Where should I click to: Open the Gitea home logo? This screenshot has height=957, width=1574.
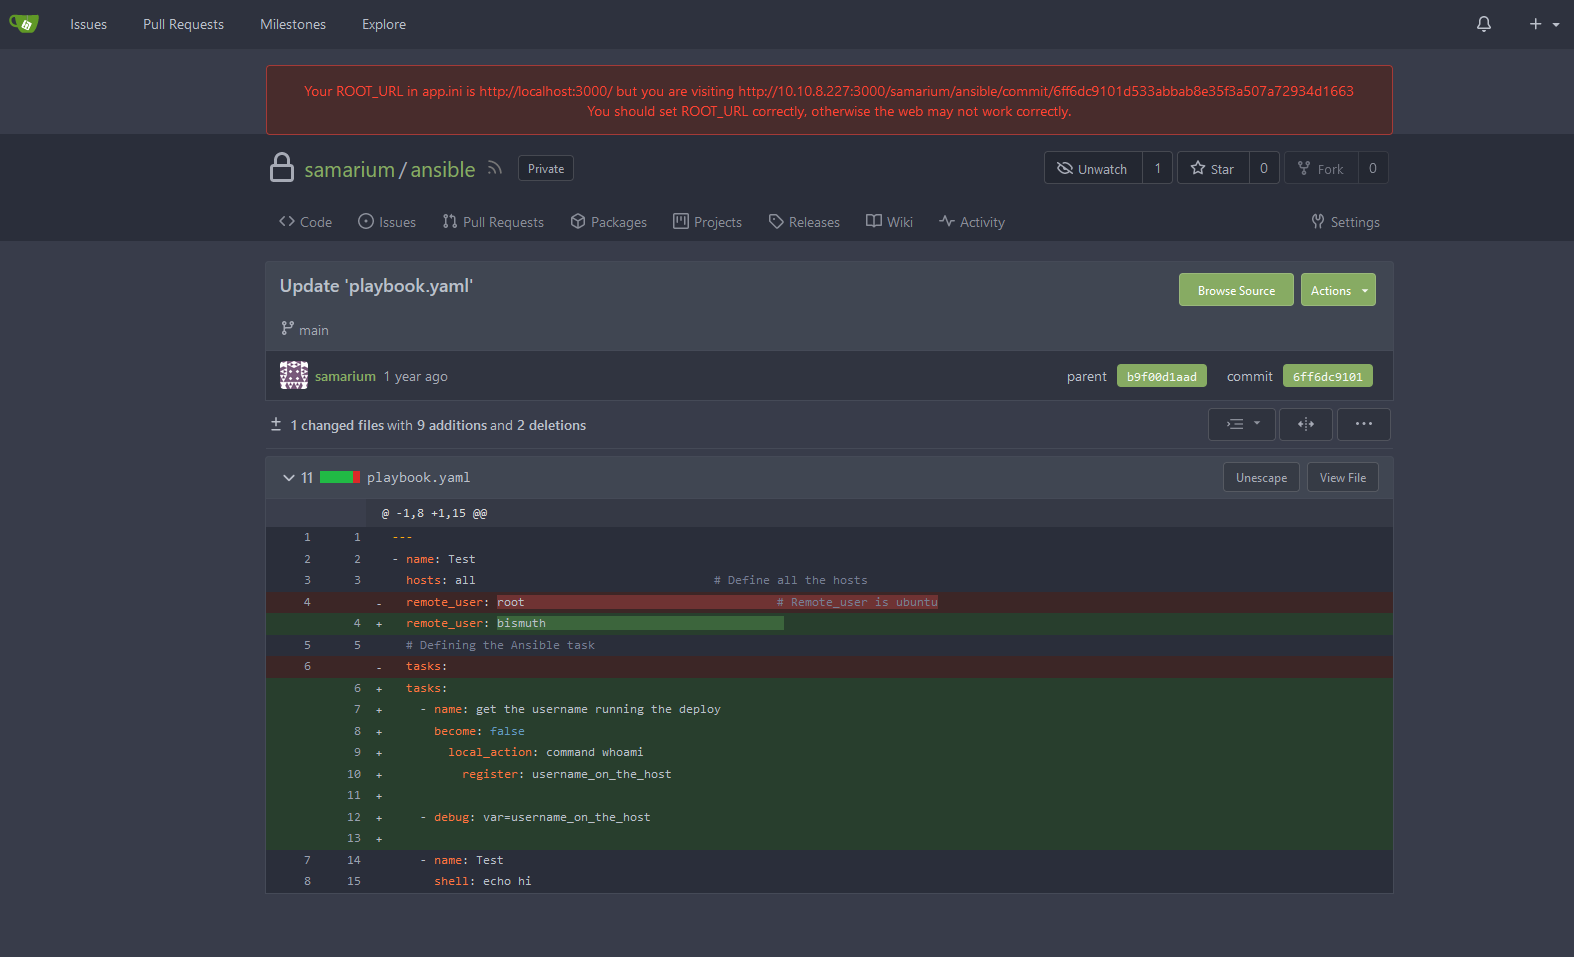tap(24, 24)
